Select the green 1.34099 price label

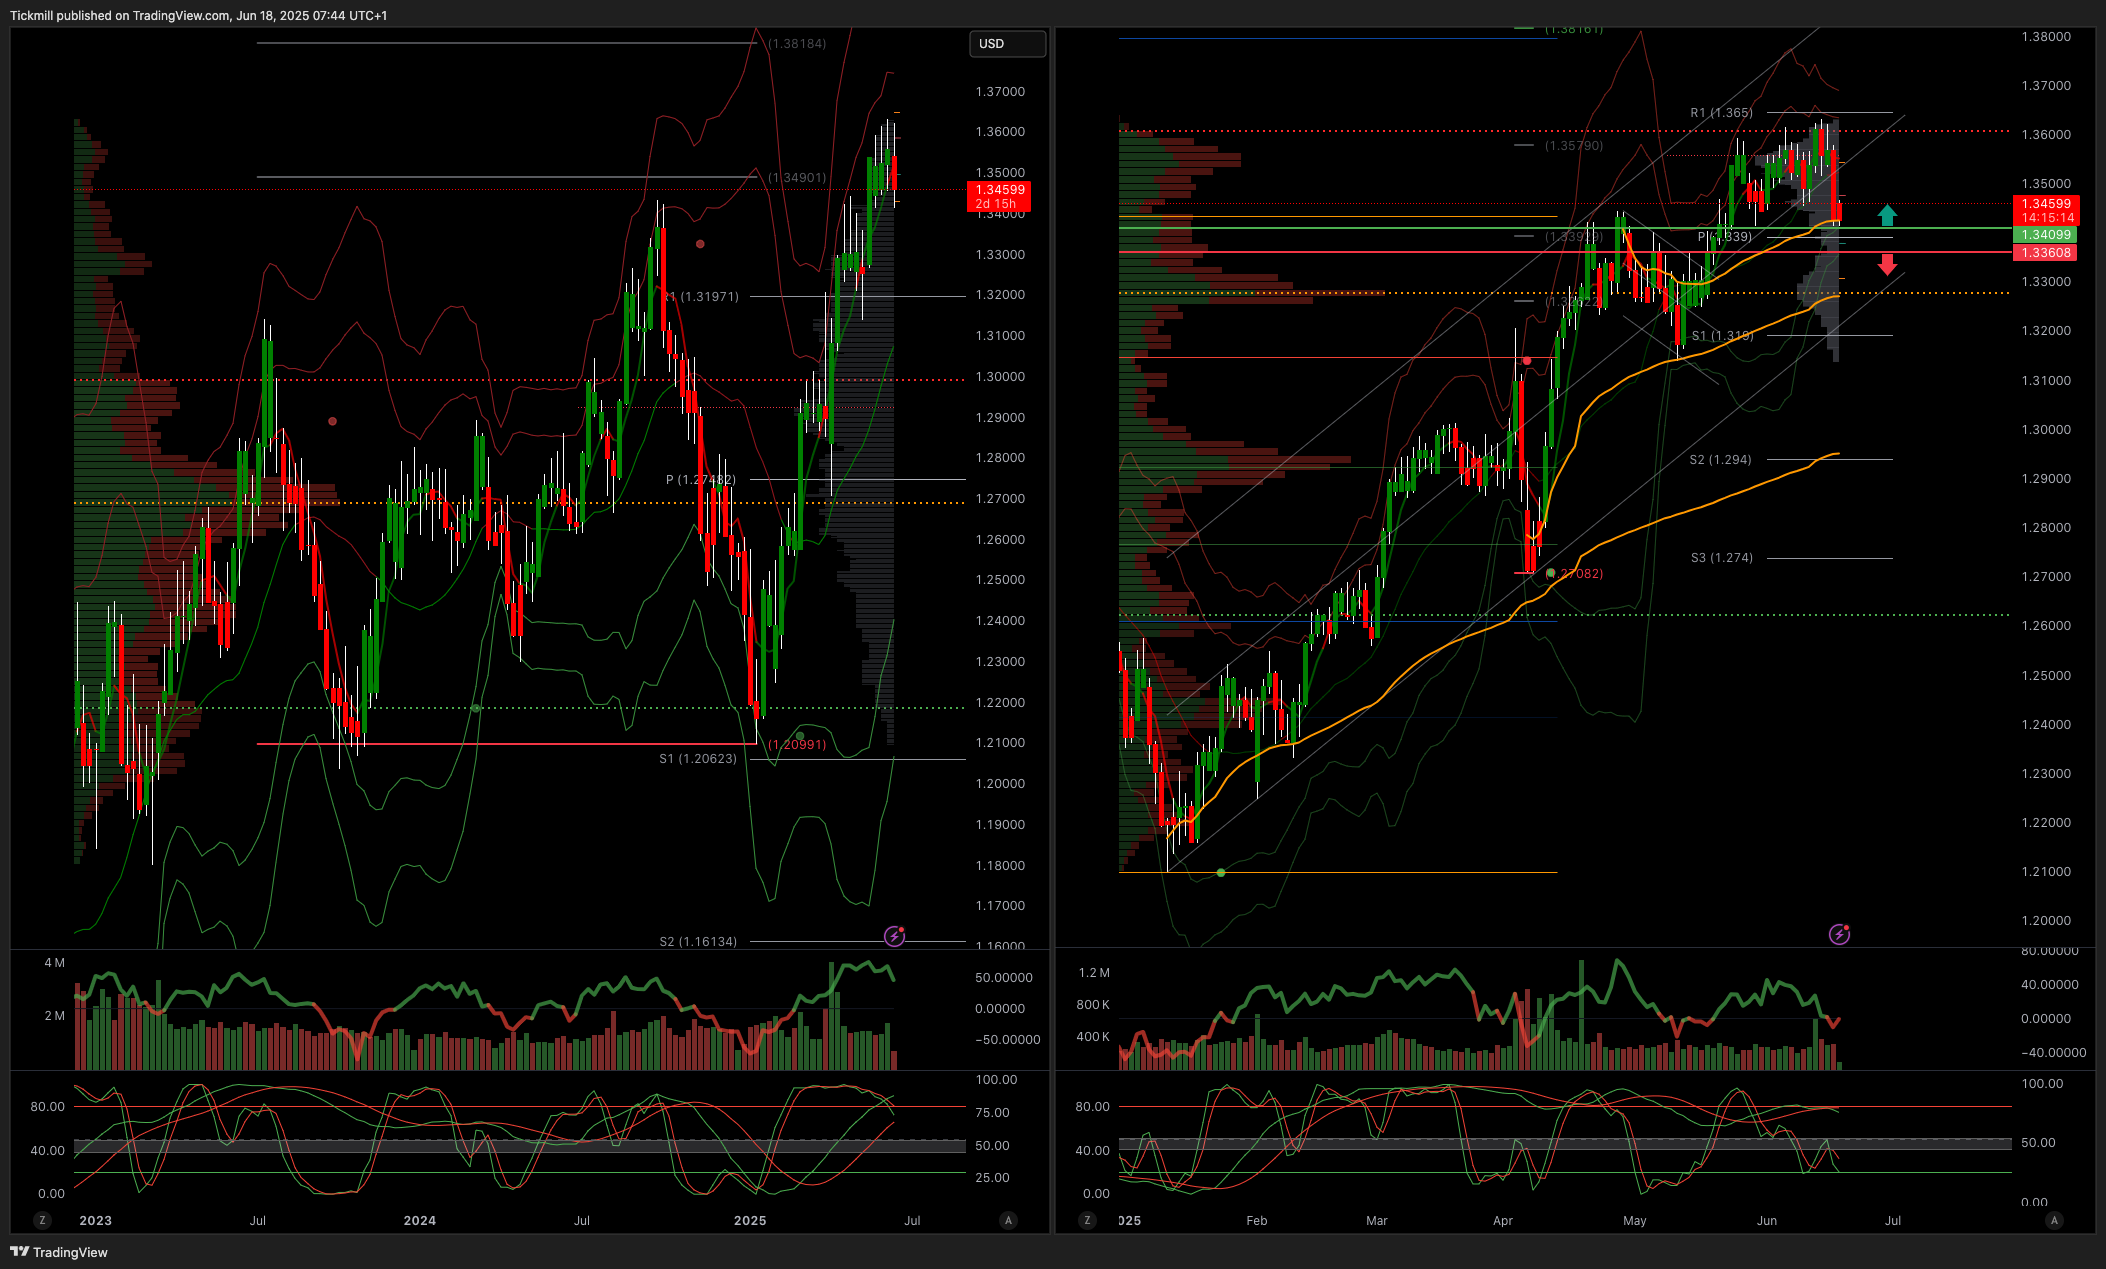2046,235
